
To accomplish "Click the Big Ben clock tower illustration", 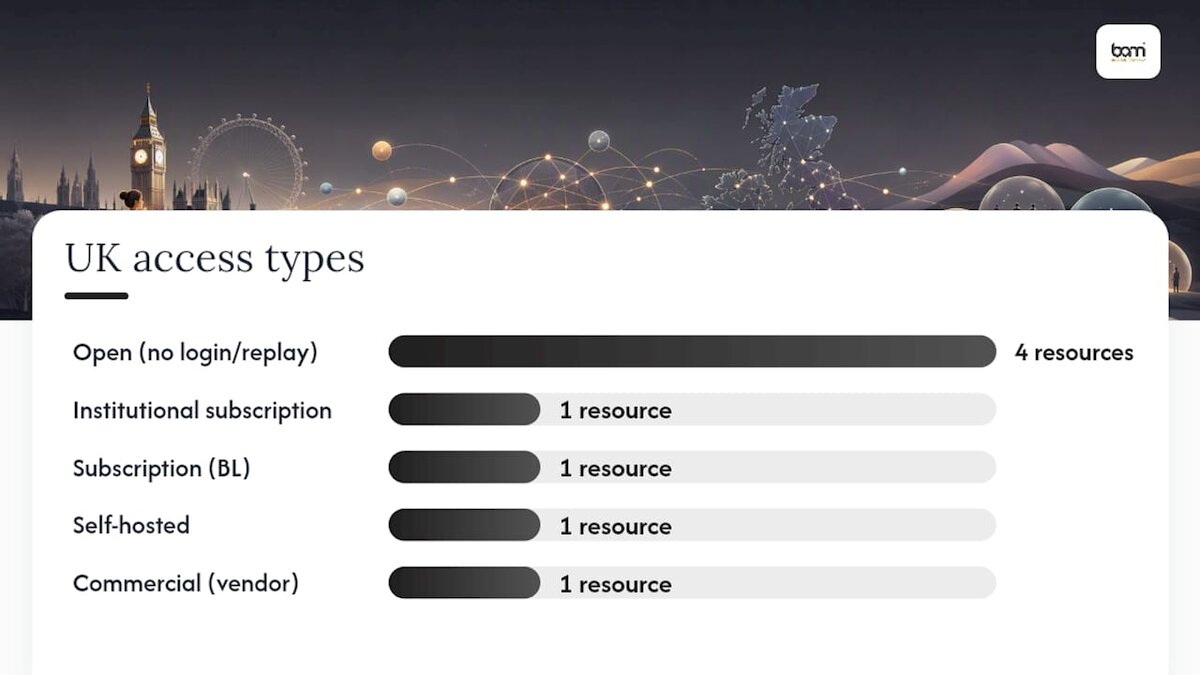I will click(x=148, y=148).
